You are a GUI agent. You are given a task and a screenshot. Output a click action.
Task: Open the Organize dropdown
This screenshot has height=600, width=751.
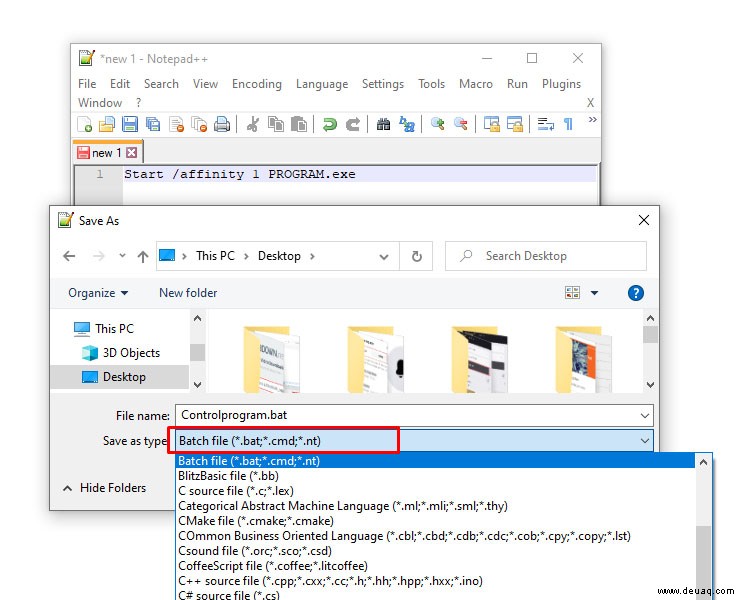point(98,293)
